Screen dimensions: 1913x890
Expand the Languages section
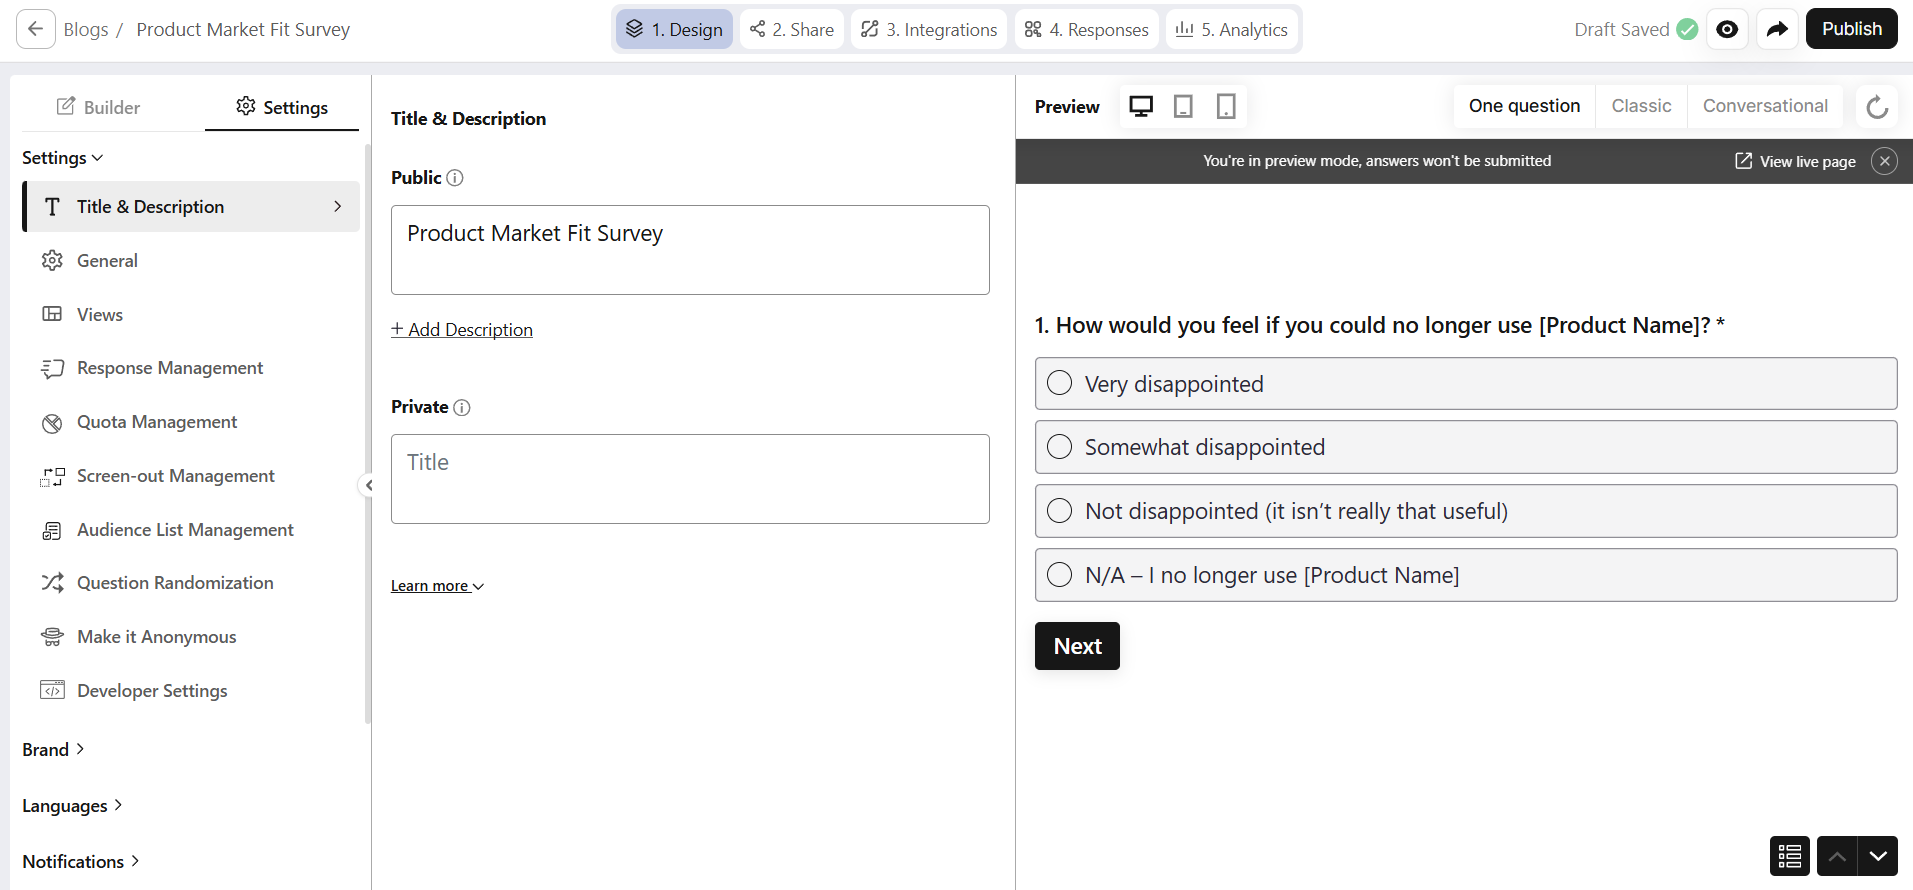point(72,805)
